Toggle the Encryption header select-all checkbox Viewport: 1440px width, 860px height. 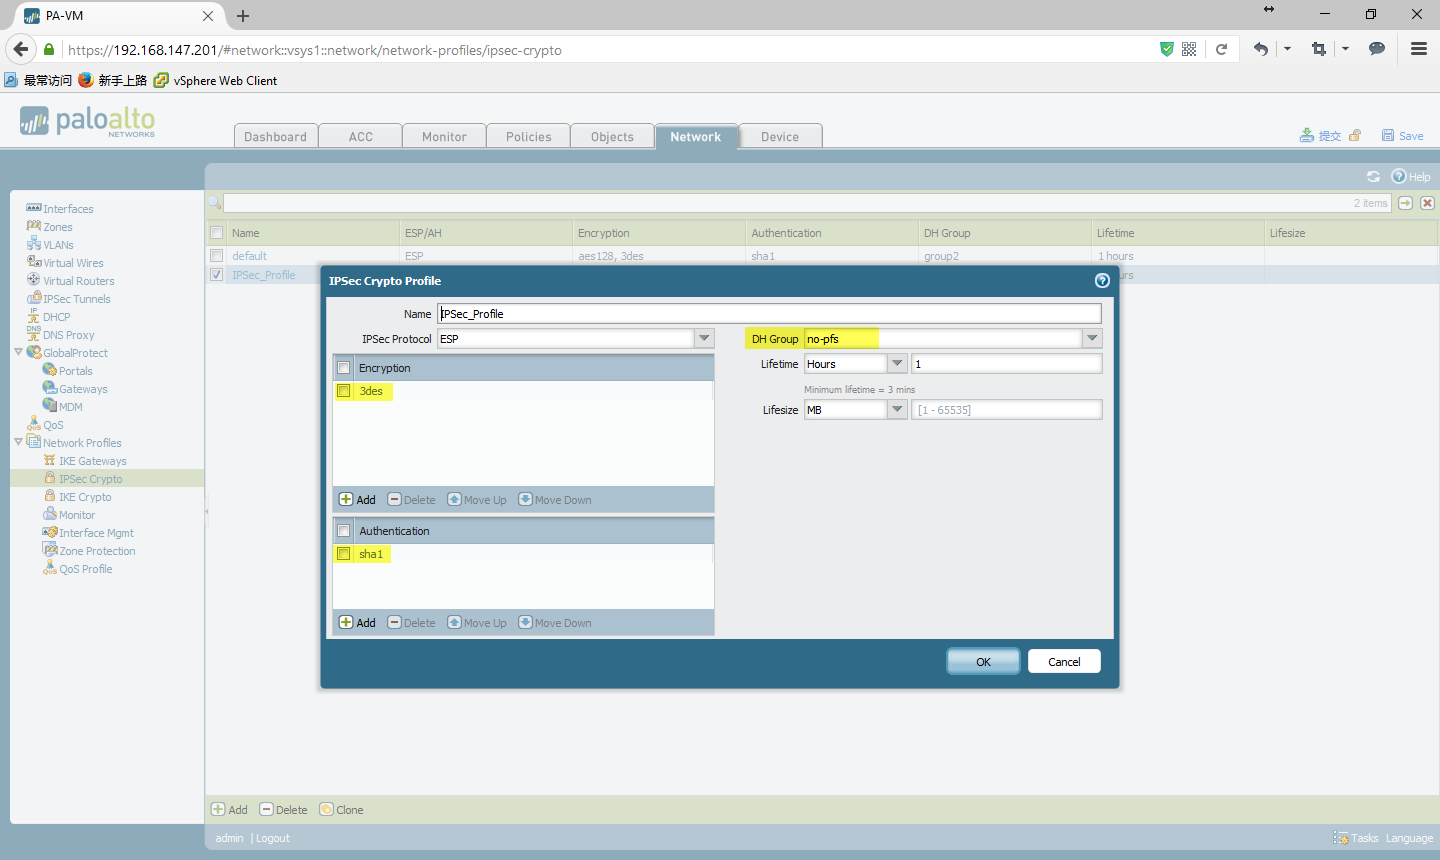click(344, 368)
